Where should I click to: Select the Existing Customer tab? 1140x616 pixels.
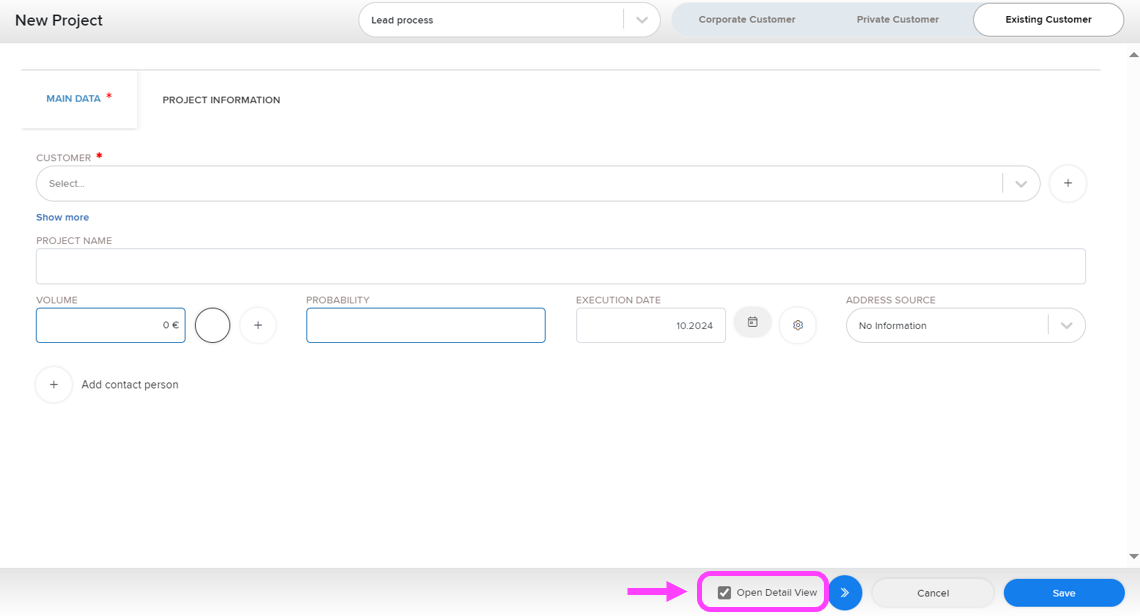[1048, 20]
